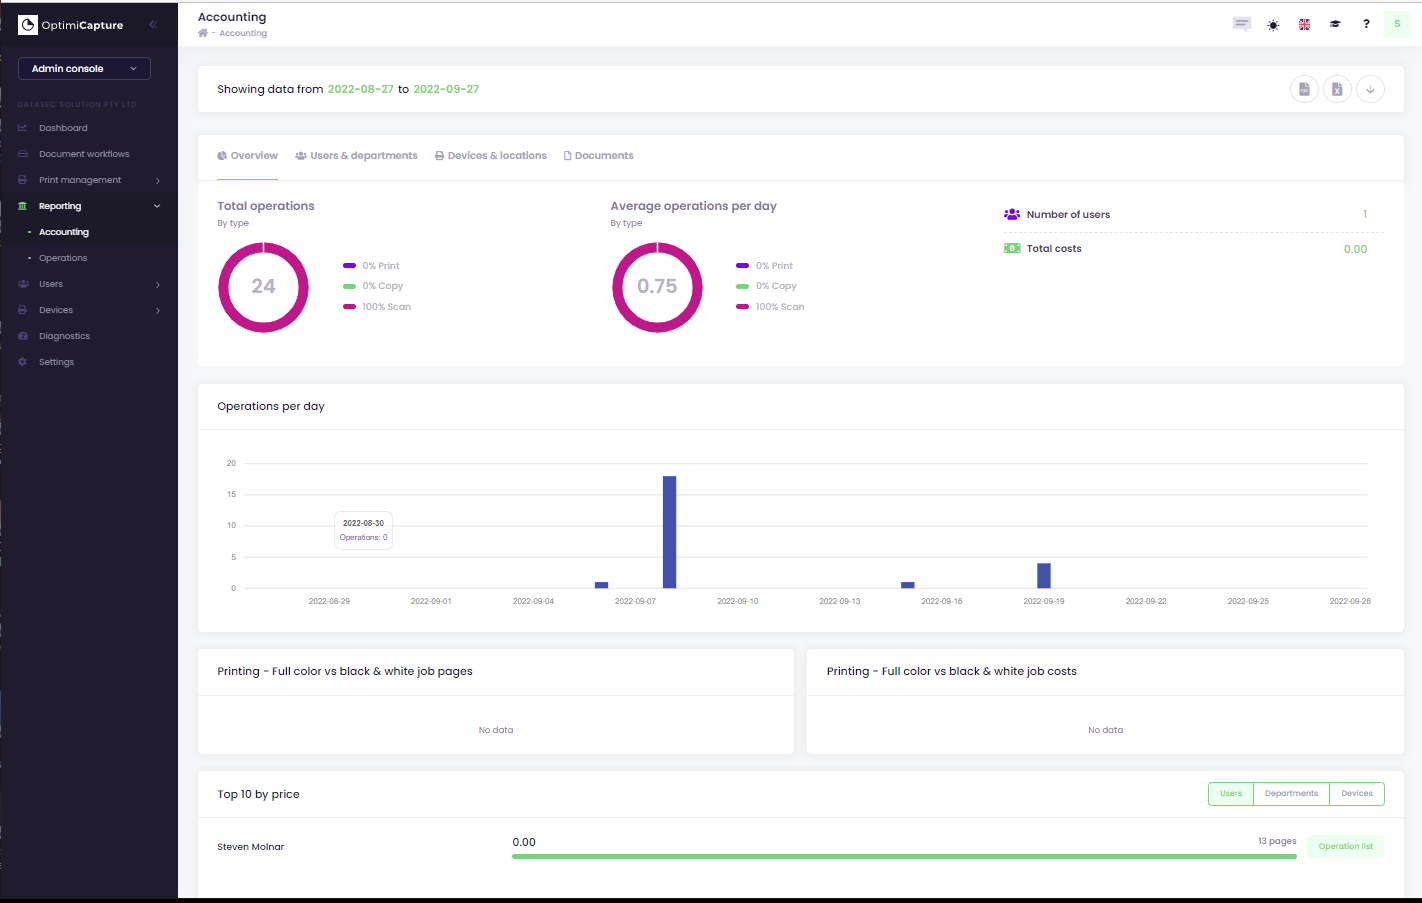Click the Document workflows sidebar icon
1422x903 pixels.
point(22,154)
